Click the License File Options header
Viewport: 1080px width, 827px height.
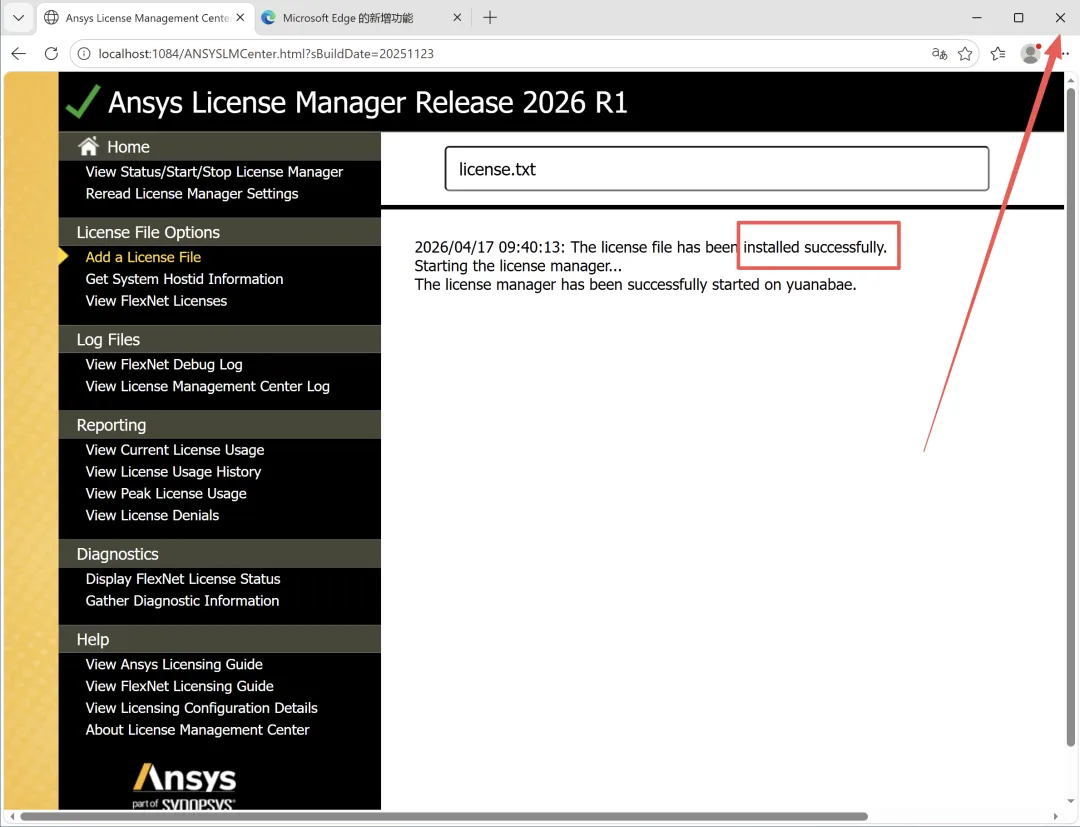tap(148, 232)
